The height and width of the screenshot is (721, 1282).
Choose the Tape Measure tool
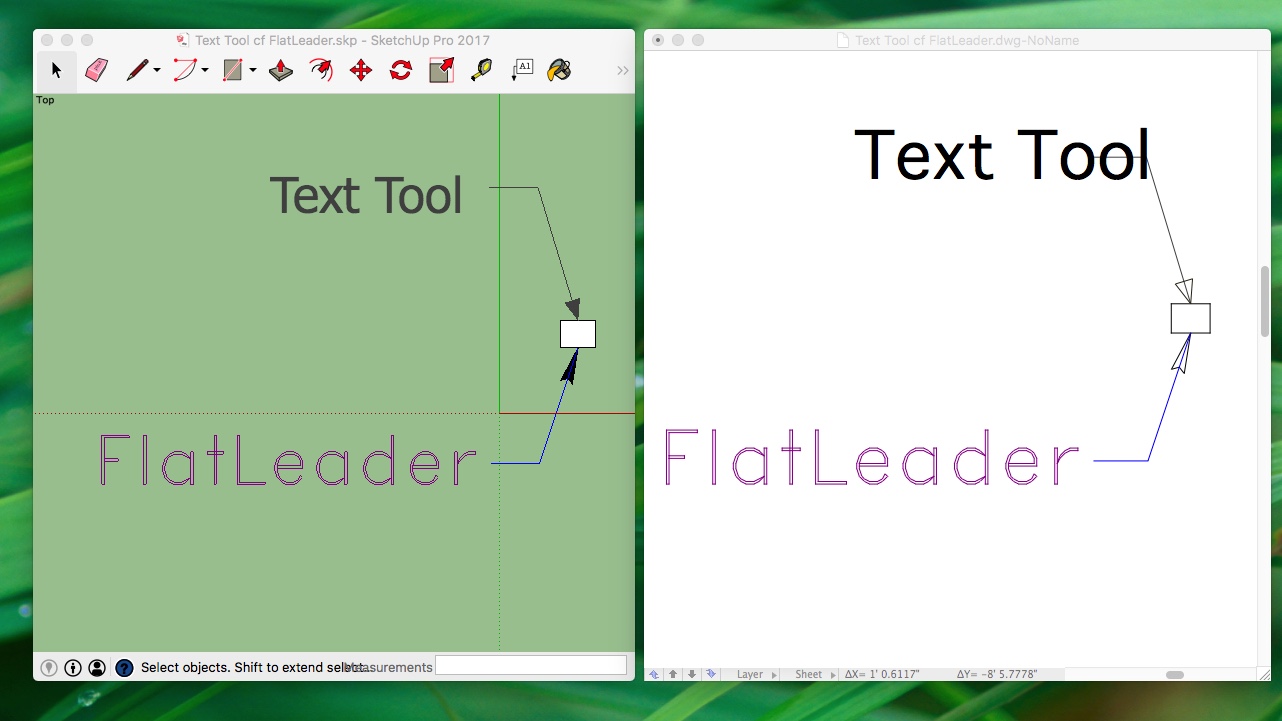[x=481, y=70]
